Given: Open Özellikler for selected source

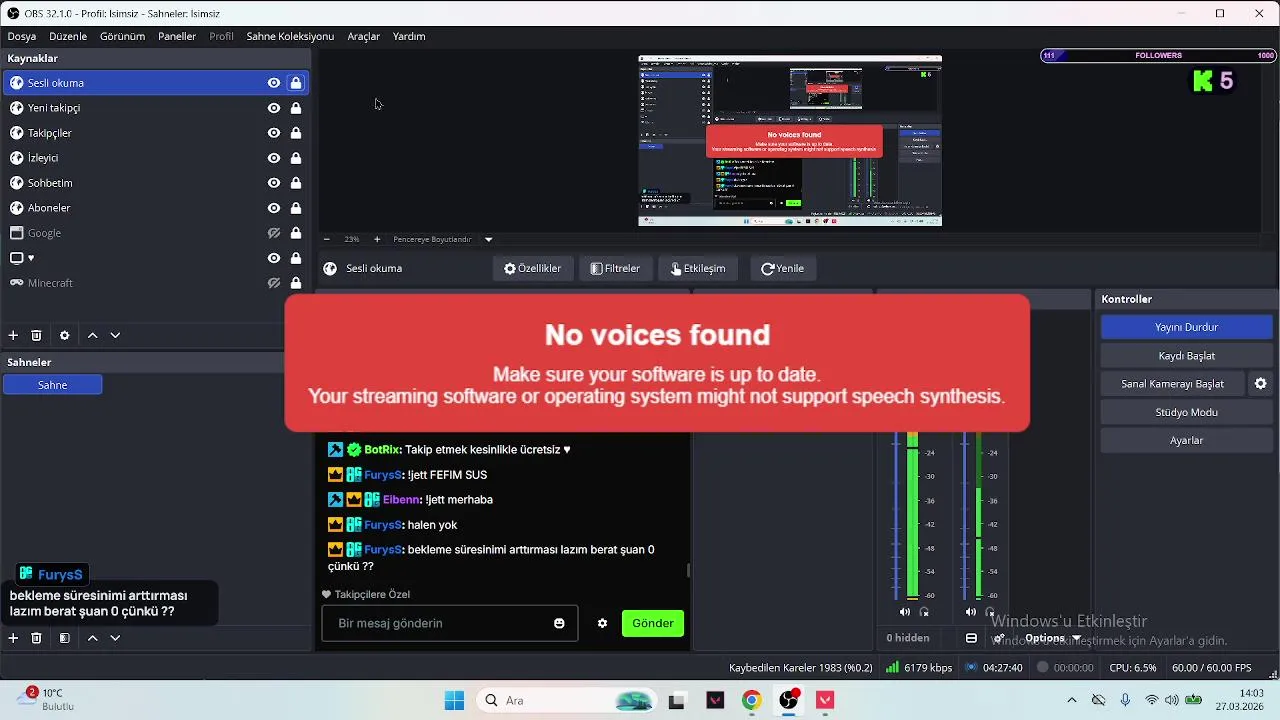Looking at the screenshot, I should (533, 268).
